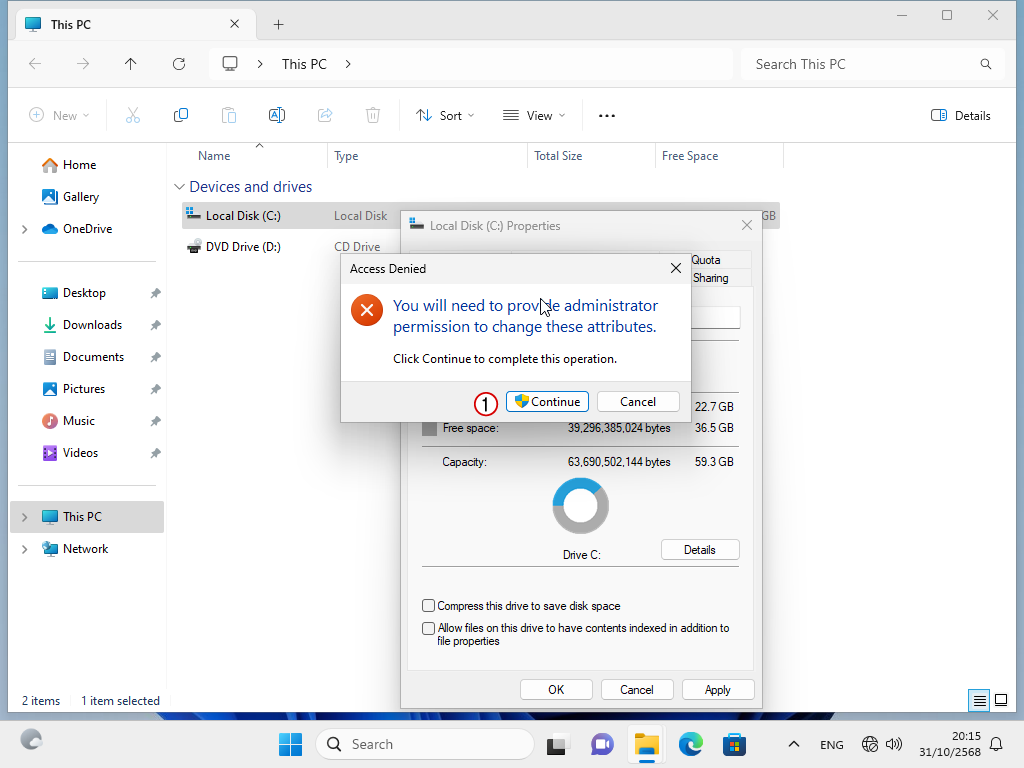The image size is (1024, 768).
Task: Click Continue in Access Denied dialog
Action: pos(547,402)
